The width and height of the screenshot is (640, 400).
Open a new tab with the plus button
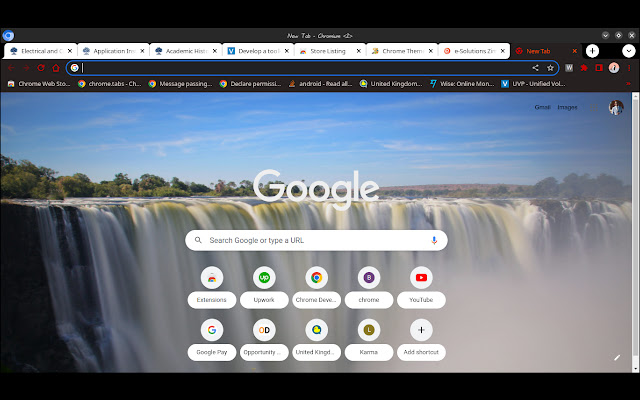point(592,51)
